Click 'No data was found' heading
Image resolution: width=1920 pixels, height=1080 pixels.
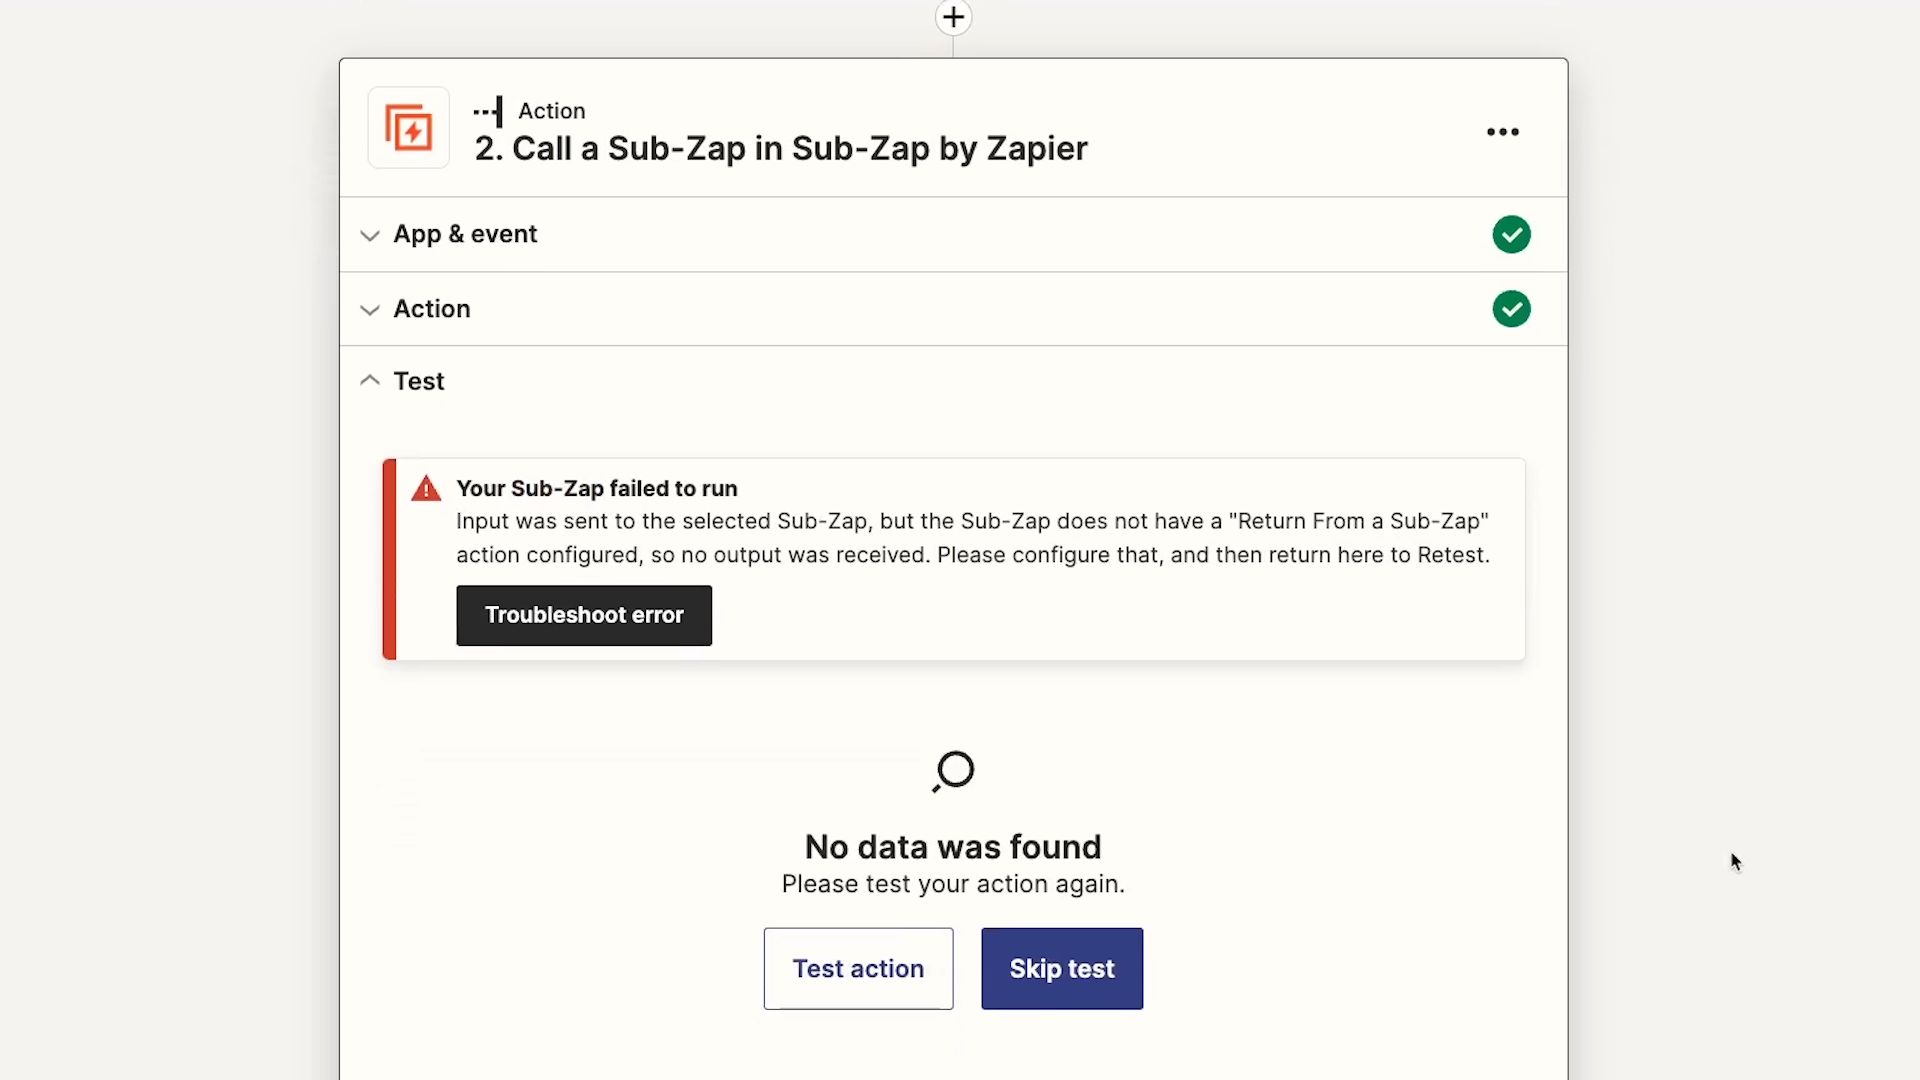pyautogui.click(x=953, y=847)
